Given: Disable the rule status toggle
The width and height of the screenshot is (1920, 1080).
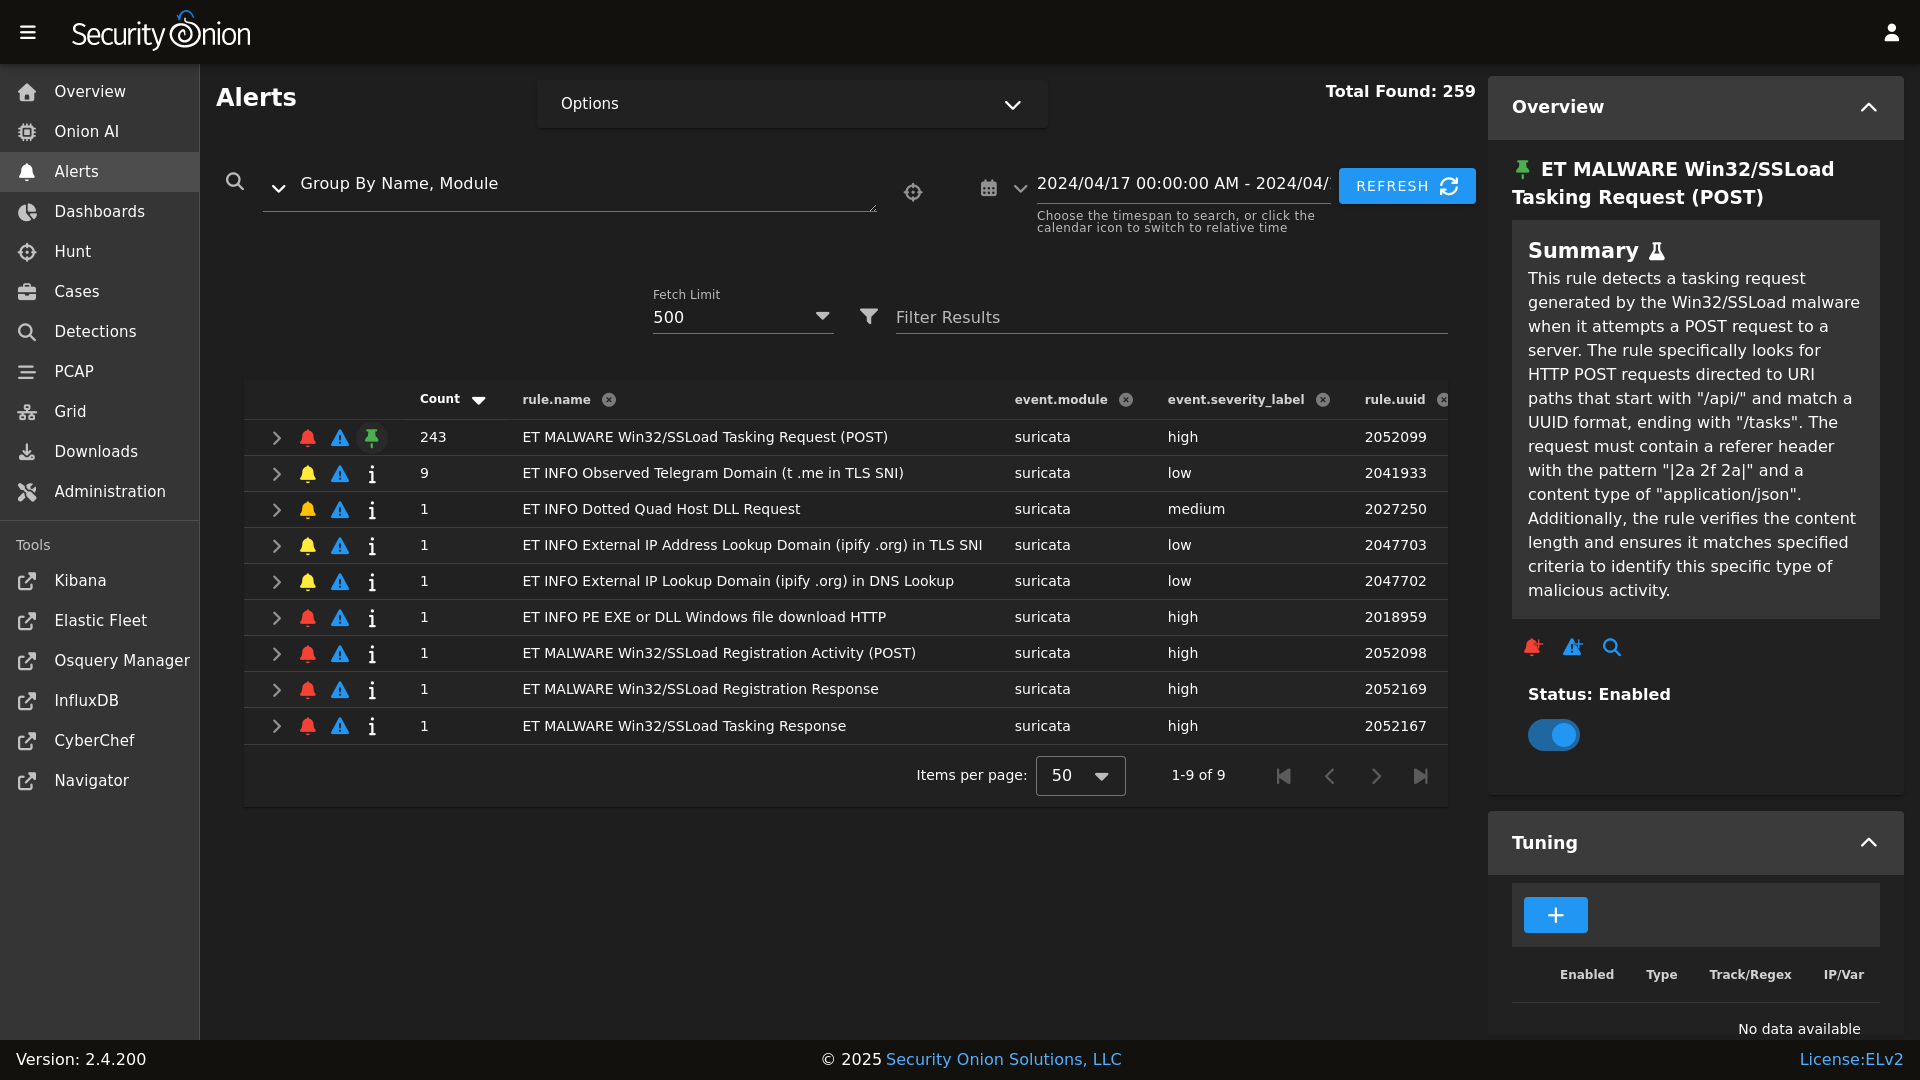Looking at the screenshot, I should coord(1553,735).
